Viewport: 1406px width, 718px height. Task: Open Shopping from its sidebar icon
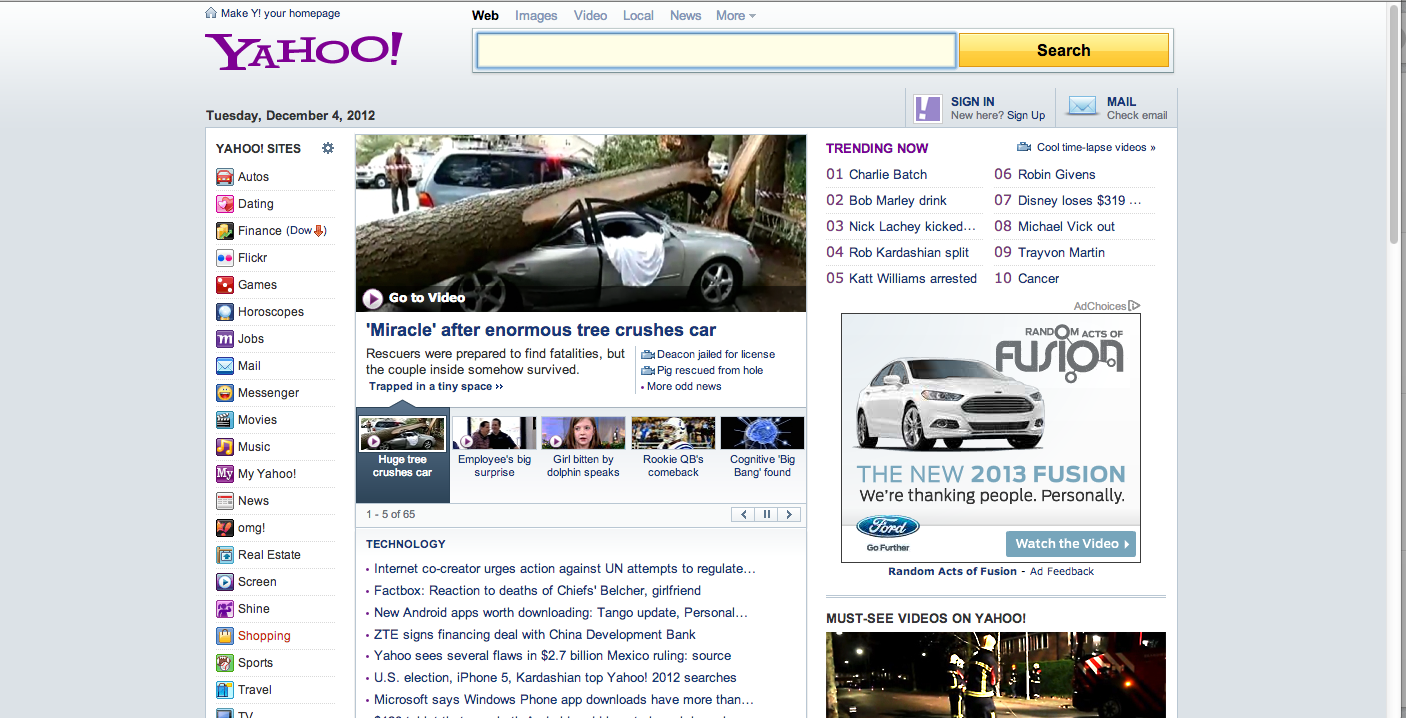[x=226, y=635]
